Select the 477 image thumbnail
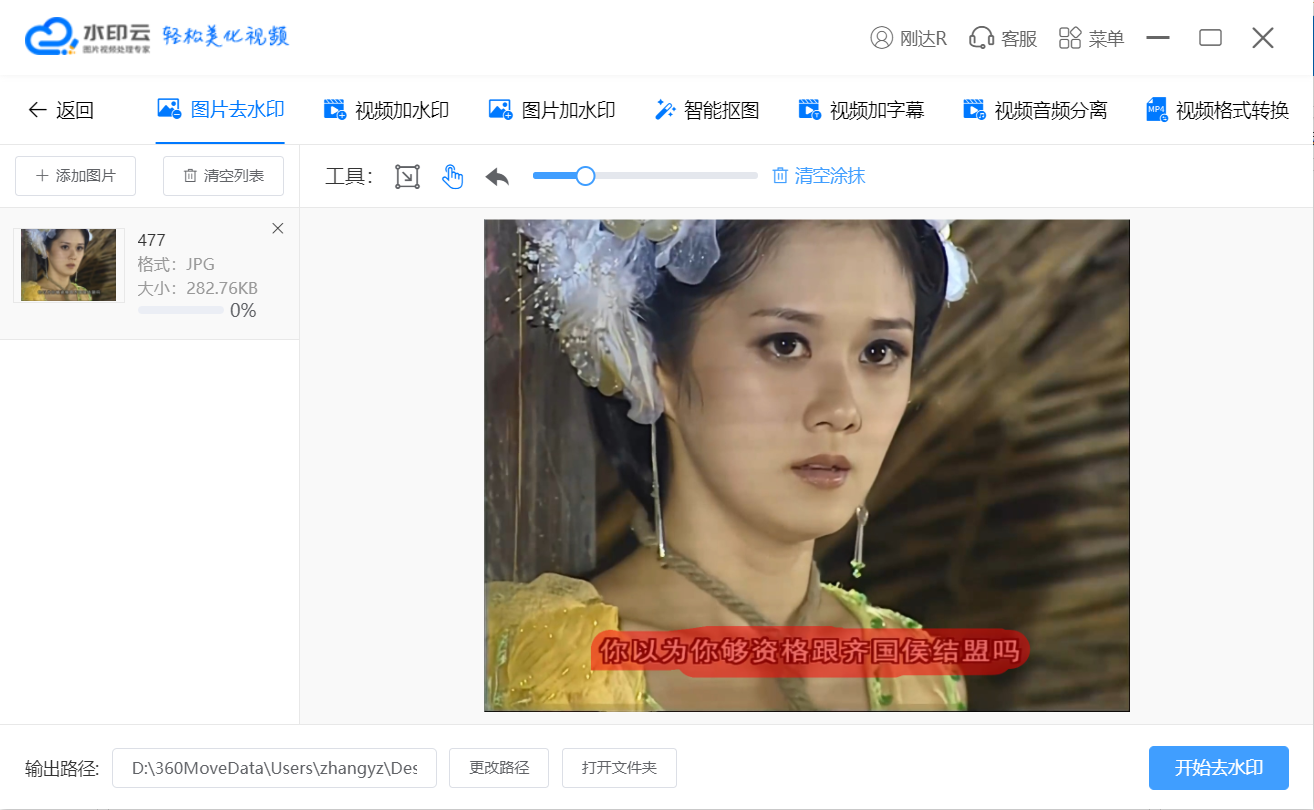This screenshot has height=810, width=1314. coord(69,265)
